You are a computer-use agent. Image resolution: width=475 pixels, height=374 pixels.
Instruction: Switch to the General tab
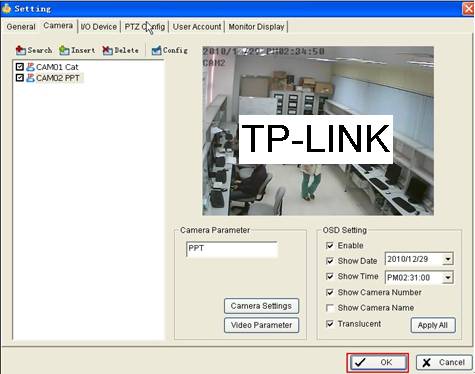coord(21,27)
